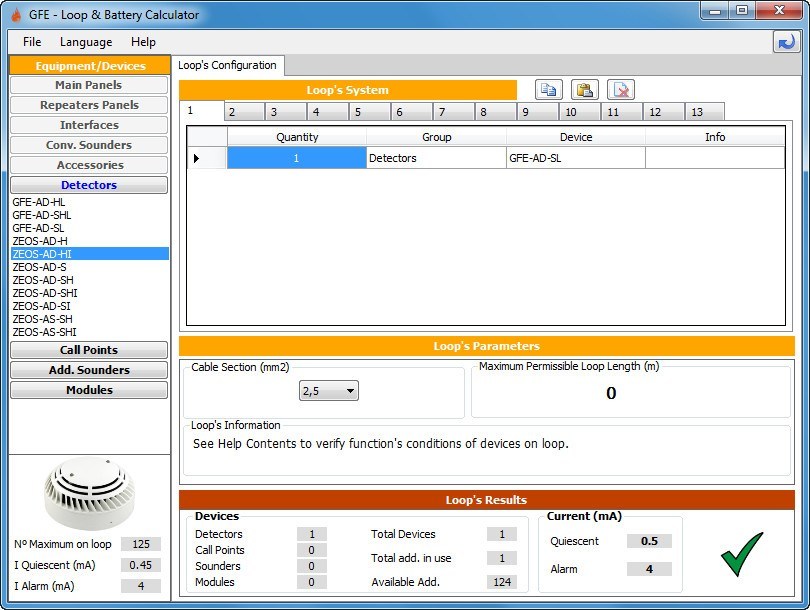Viewport: 810px width, 610px height.
Task: Open the Modules category
Action: (88, 390)
